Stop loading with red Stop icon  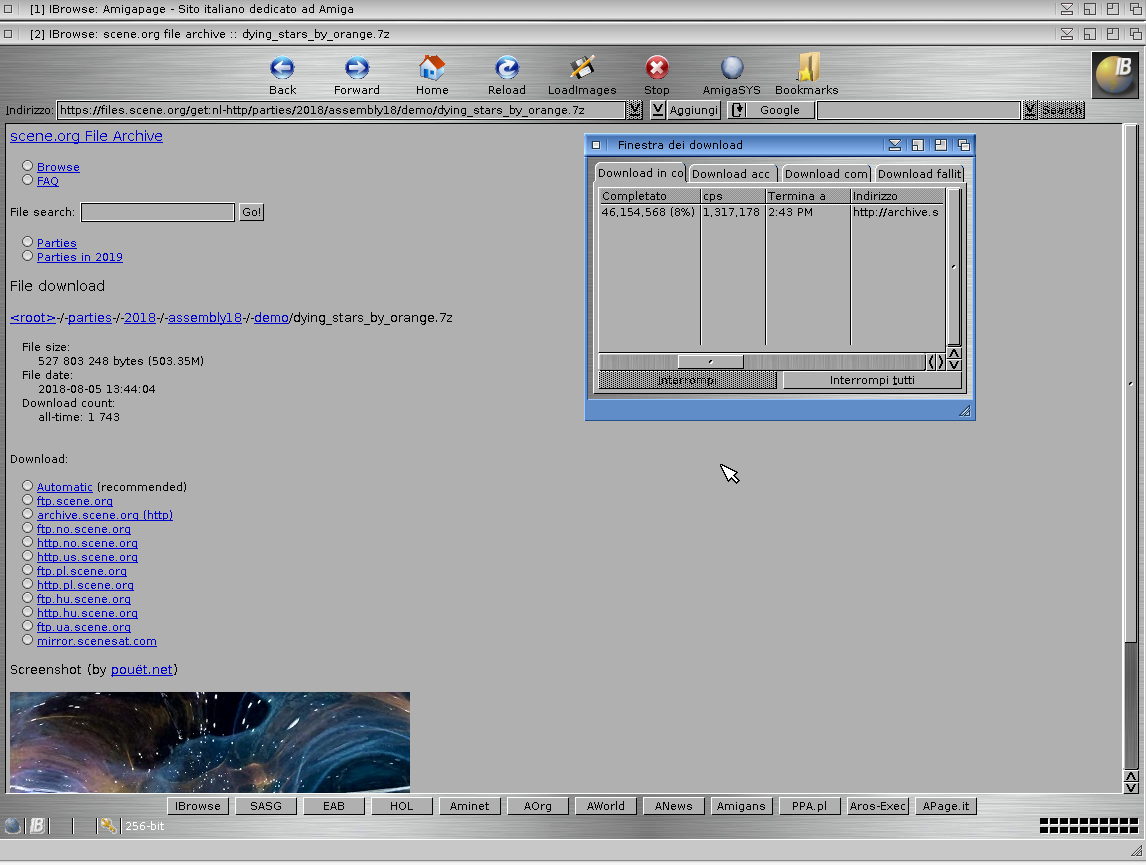[656, 68]
